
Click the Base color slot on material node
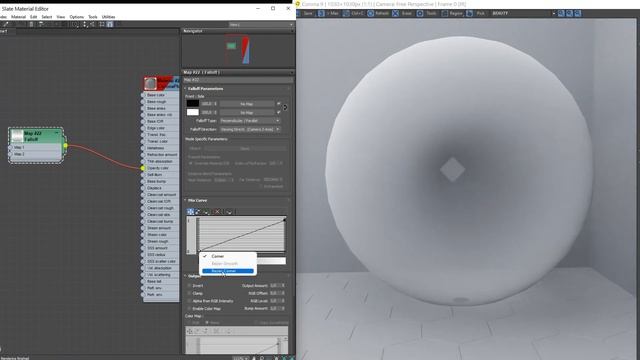(161, 95)
